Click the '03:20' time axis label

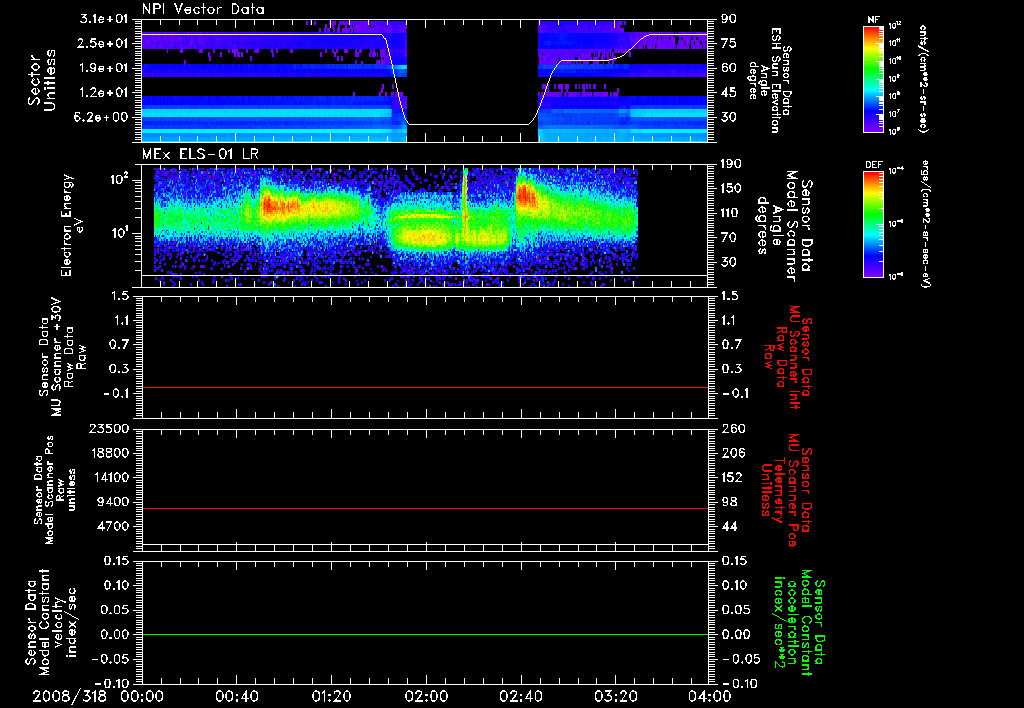[615, 697]
